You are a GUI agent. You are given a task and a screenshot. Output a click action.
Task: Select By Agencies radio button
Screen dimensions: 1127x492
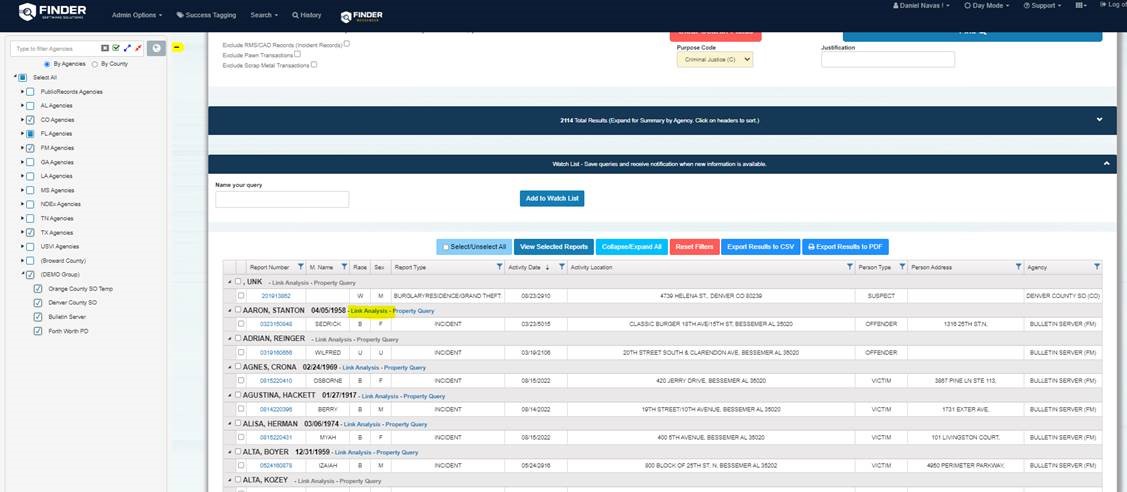tap(47, 64)
